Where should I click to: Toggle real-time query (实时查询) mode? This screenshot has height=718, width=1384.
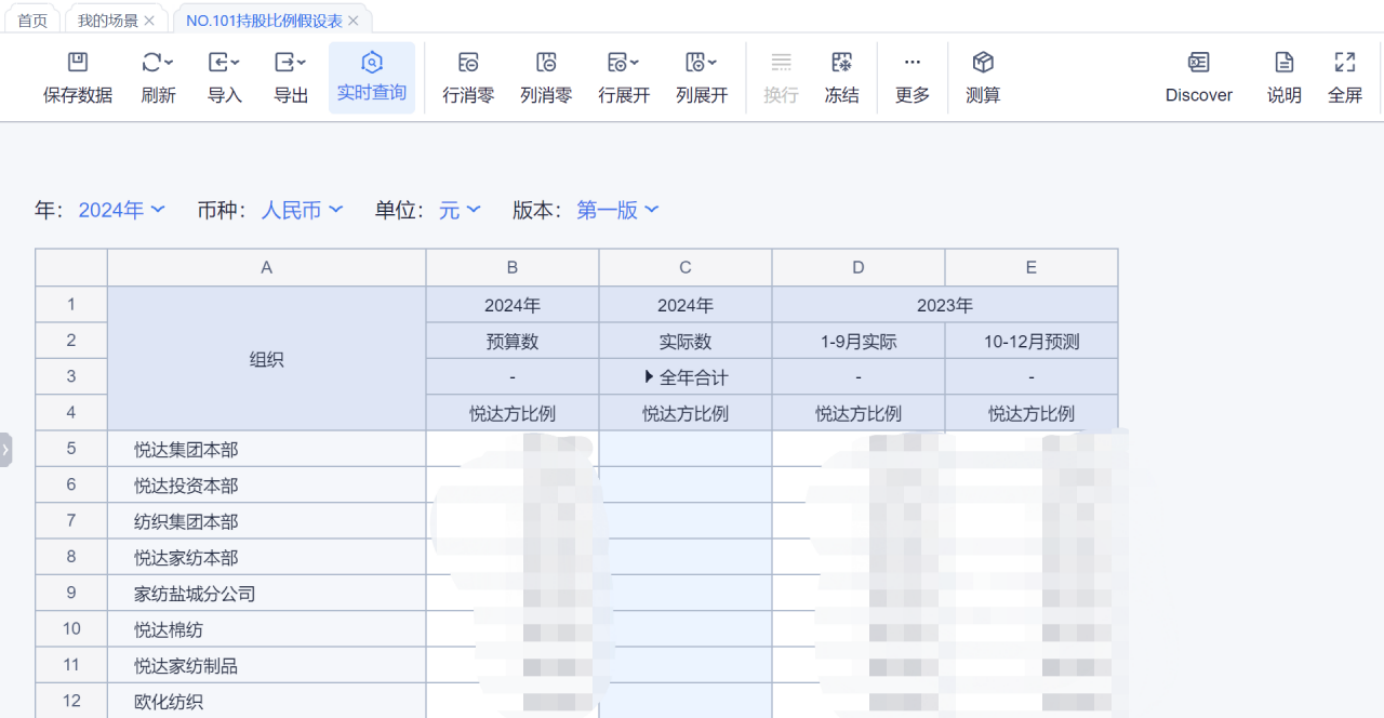(x=371, y=64)
